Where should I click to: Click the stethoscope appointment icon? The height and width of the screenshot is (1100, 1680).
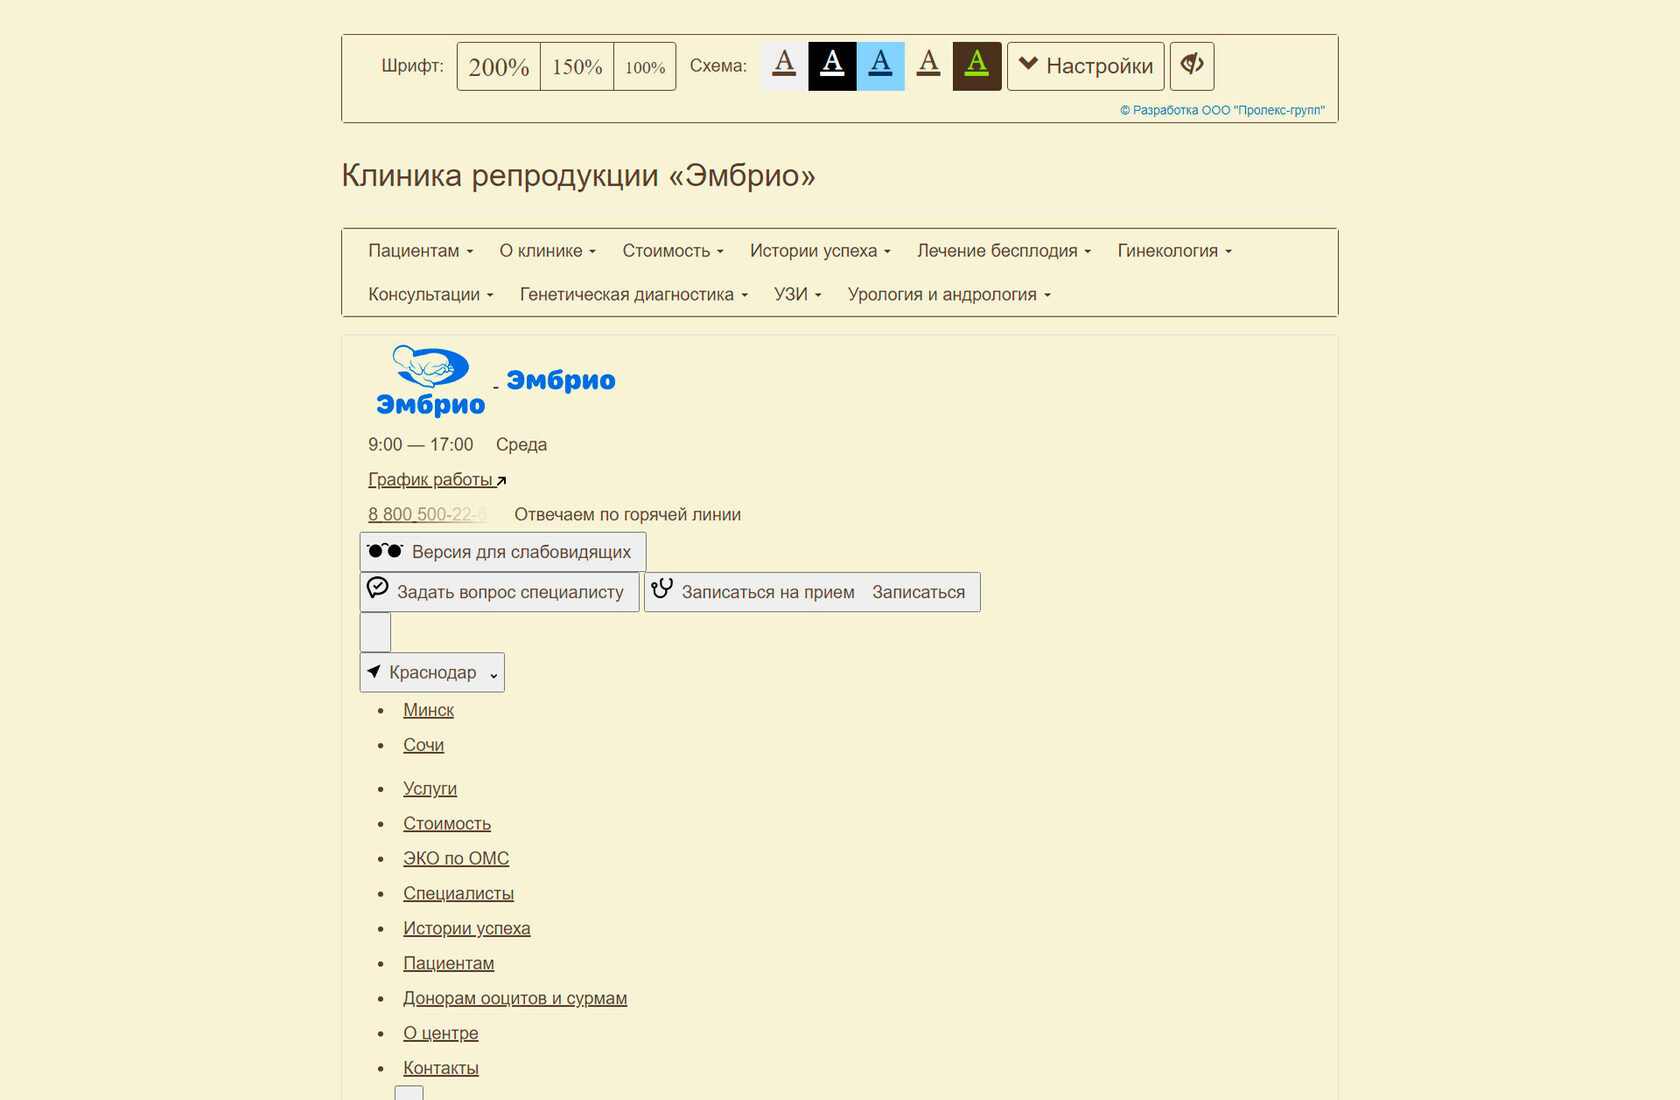[662, 588]
